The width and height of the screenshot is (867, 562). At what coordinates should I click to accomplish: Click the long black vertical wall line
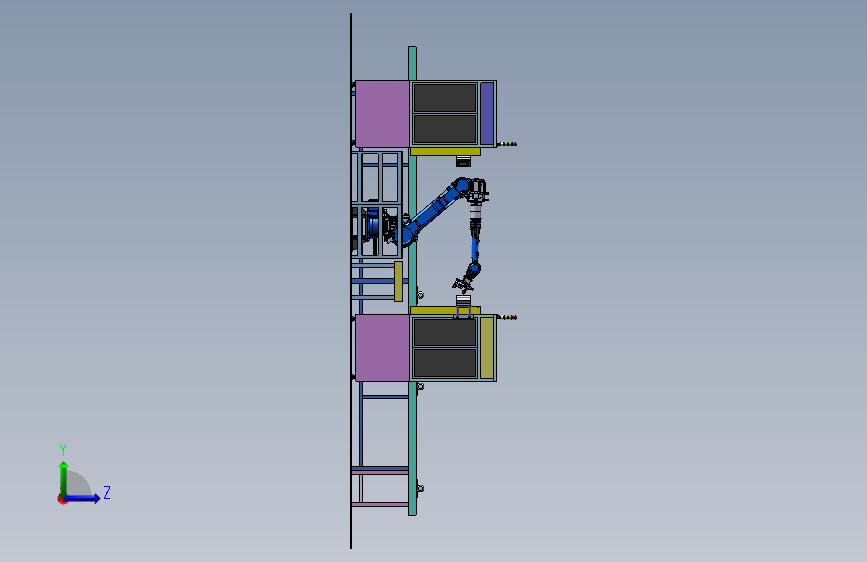[351, 281]
